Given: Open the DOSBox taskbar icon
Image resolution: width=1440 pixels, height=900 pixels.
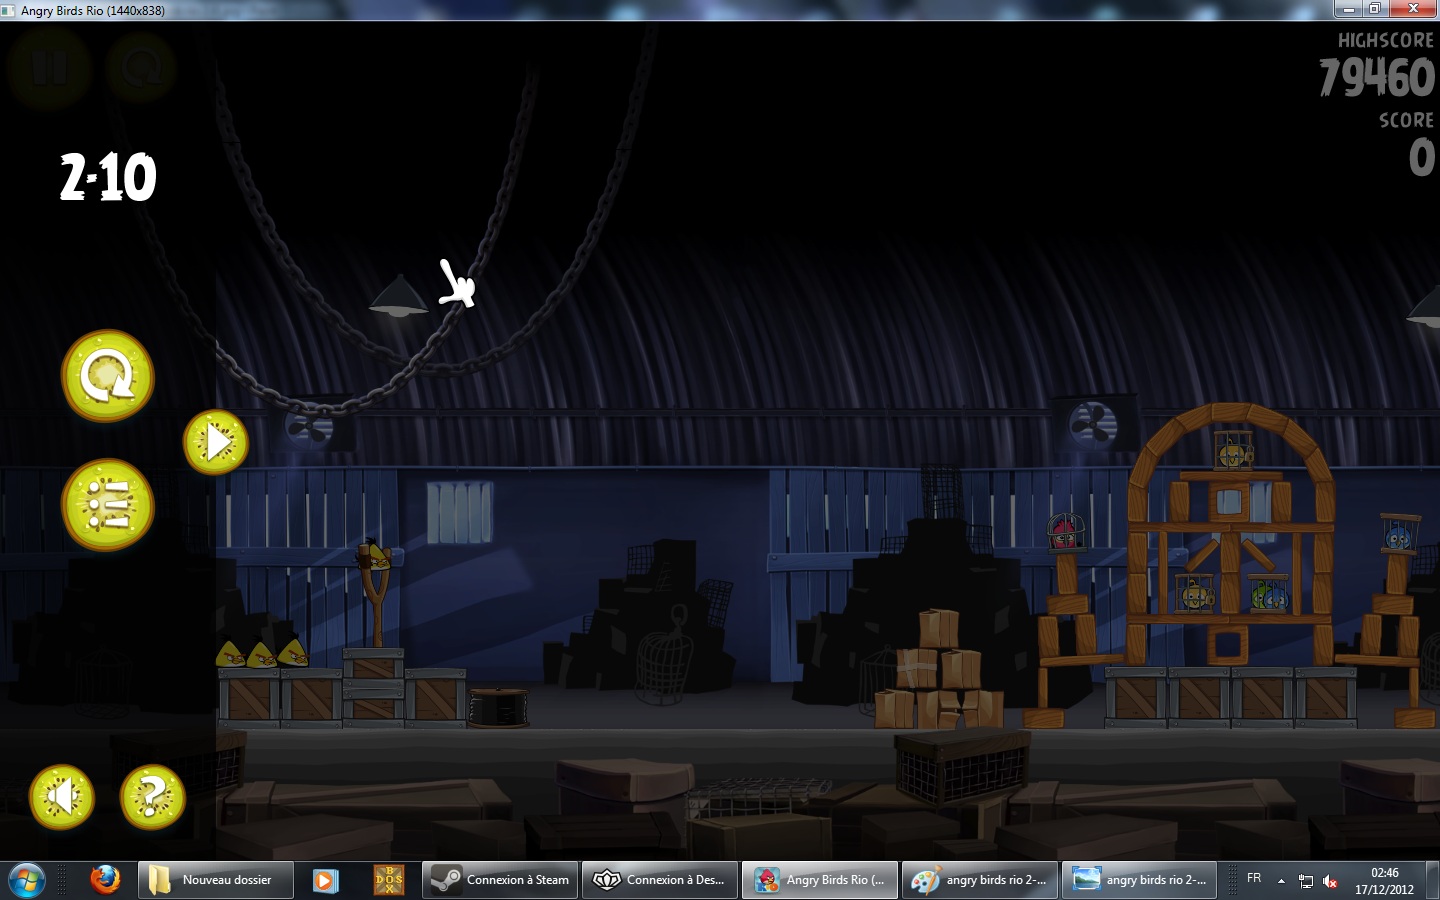Looking at the screenshot, I should [388, 880].
